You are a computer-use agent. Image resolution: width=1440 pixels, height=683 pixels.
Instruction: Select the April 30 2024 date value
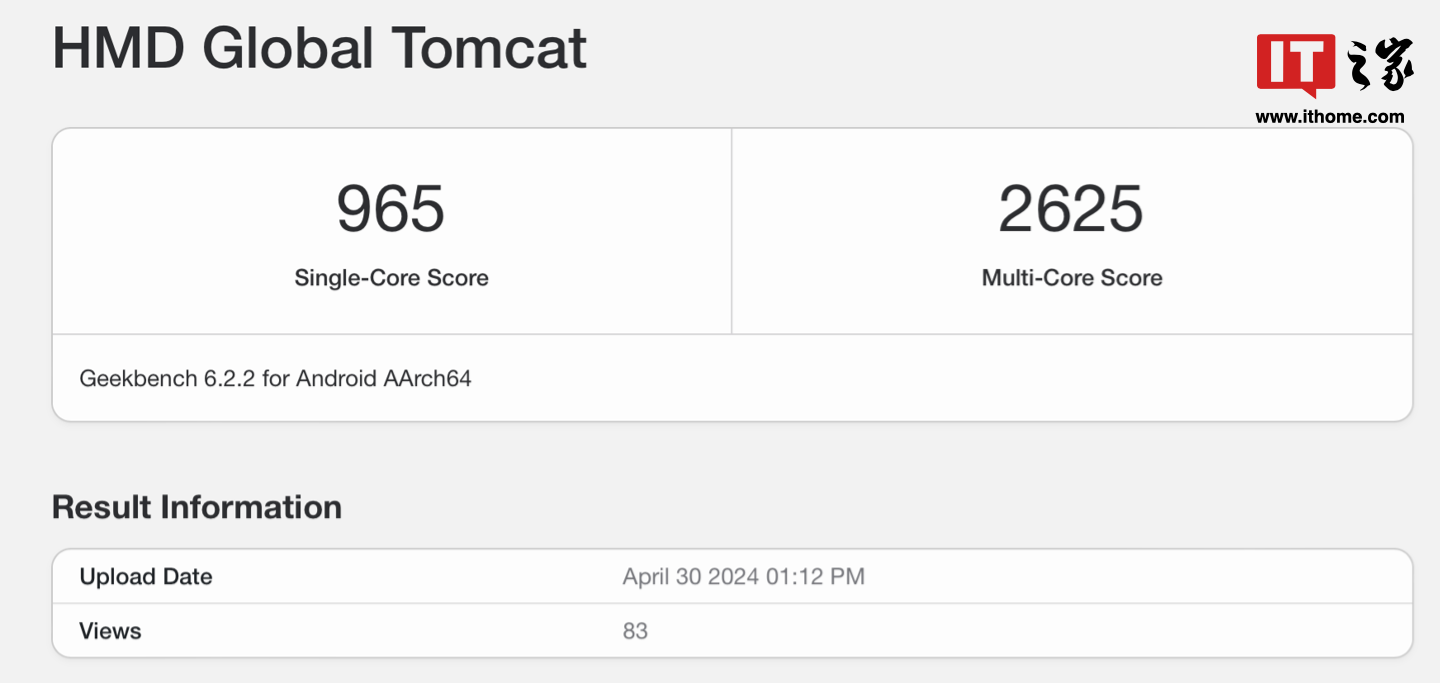pyautogui.click(x=690, y=577)
